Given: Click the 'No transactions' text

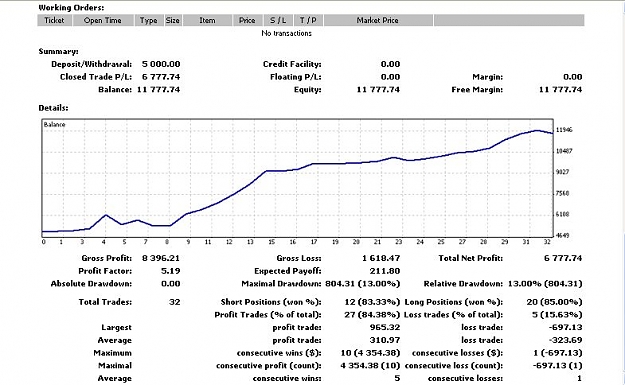Looking at the screenshot, I should tap(287, 33).
